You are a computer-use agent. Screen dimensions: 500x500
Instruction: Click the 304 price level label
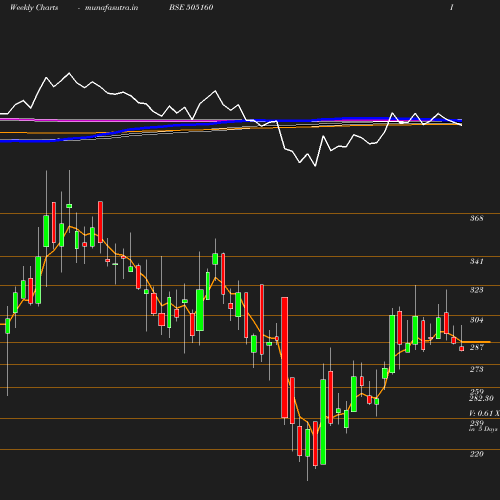pyautogui.click(x=476, y=320)
